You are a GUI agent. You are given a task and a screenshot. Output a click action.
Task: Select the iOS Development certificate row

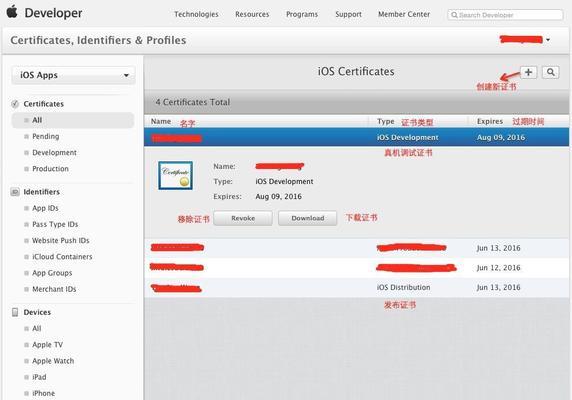356,137
